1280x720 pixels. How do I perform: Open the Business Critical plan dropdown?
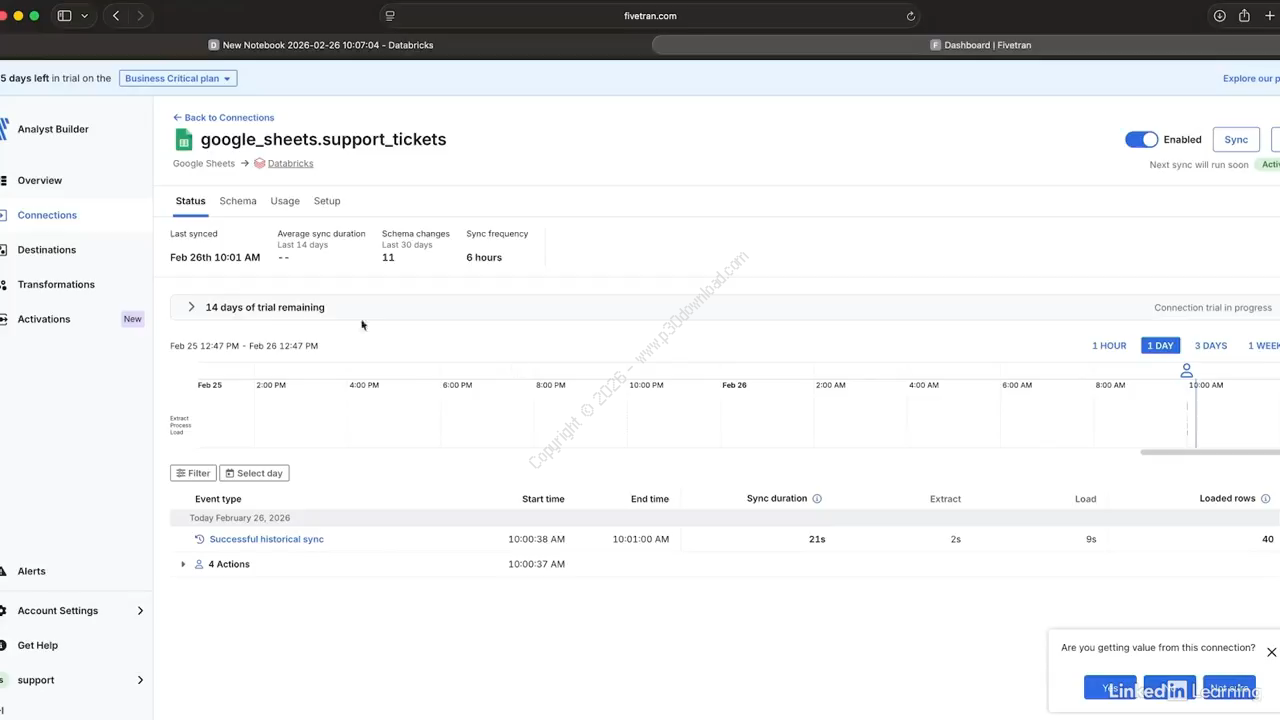(178, 78)
